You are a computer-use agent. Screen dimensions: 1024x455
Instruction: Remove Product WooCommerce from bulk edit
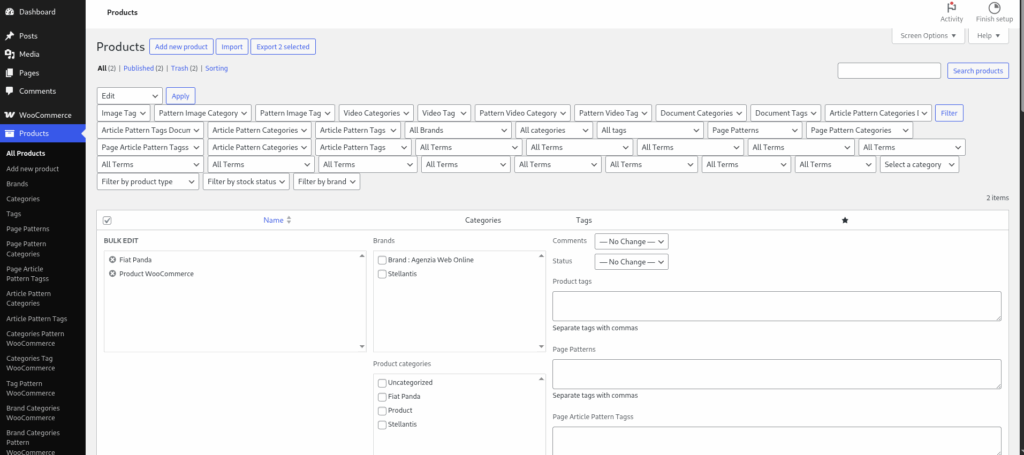[112, 274]
